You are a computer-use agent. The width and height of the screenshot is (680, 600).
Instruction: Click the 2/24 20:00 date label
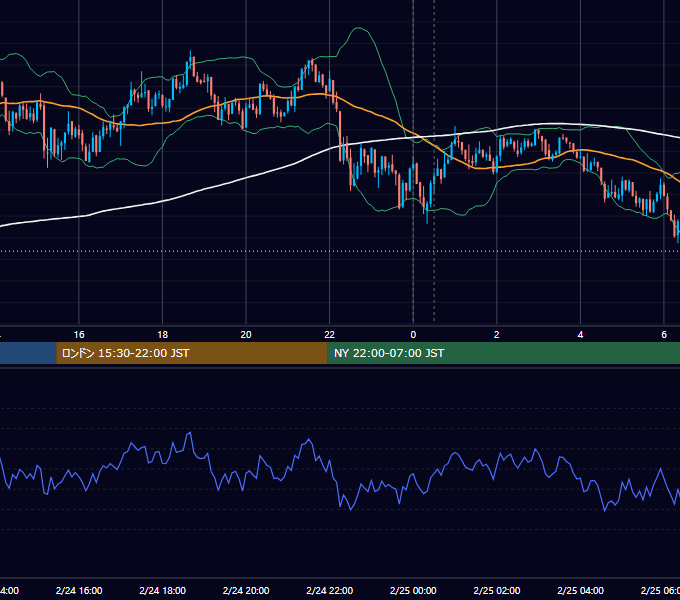[246, 590]
